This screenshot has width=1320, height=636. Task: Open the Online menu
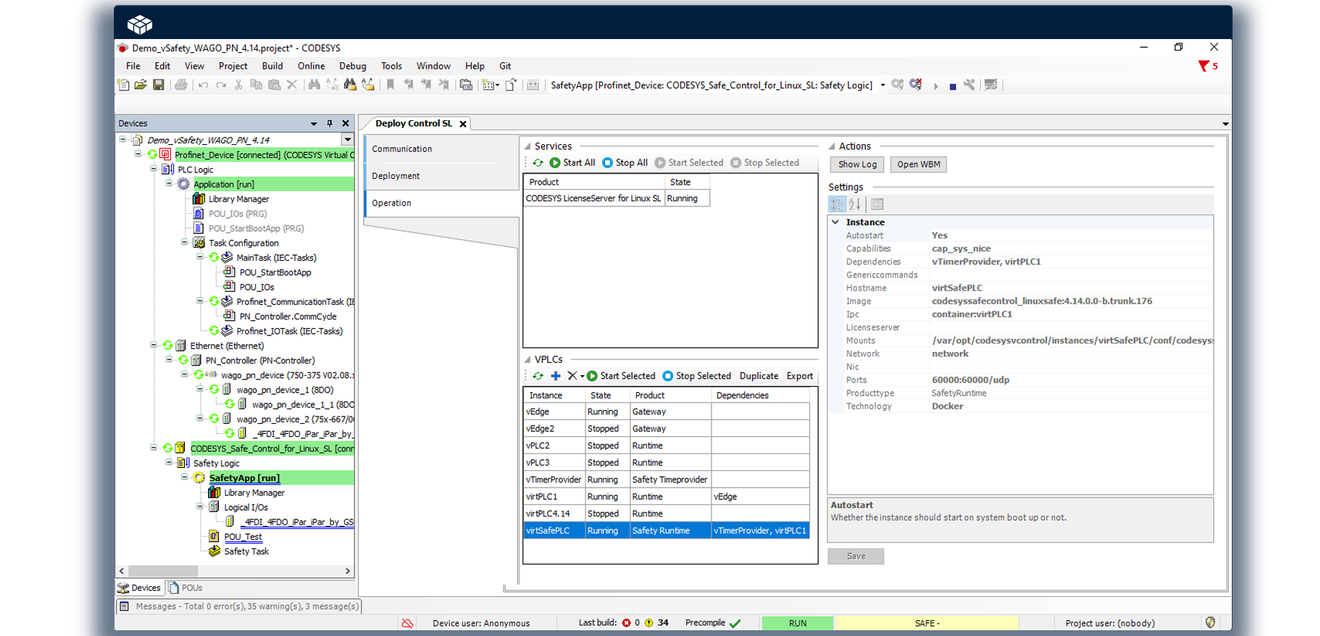pyautogui.click(x=311, y=66)
